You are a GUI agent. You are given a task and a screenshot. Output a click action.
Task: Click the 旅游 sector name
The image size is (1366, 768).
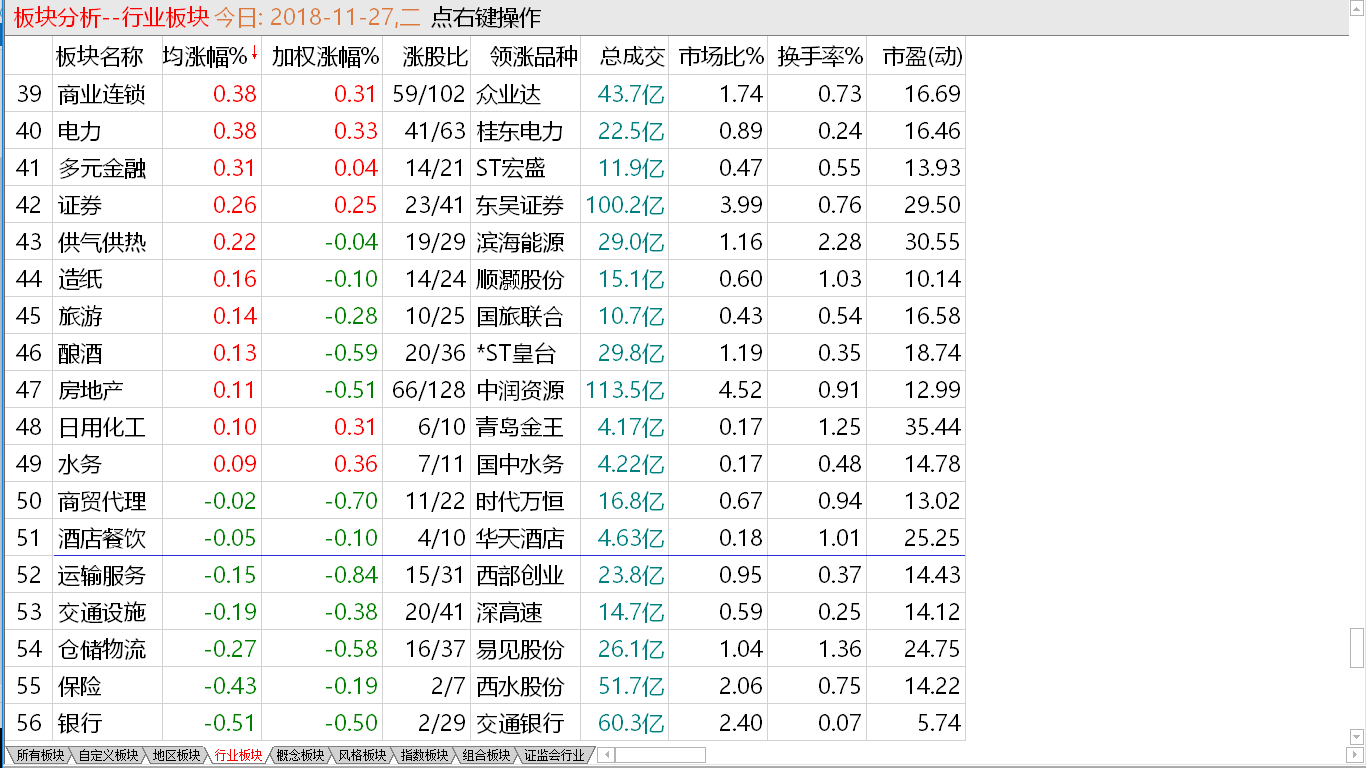pos(80,316)
